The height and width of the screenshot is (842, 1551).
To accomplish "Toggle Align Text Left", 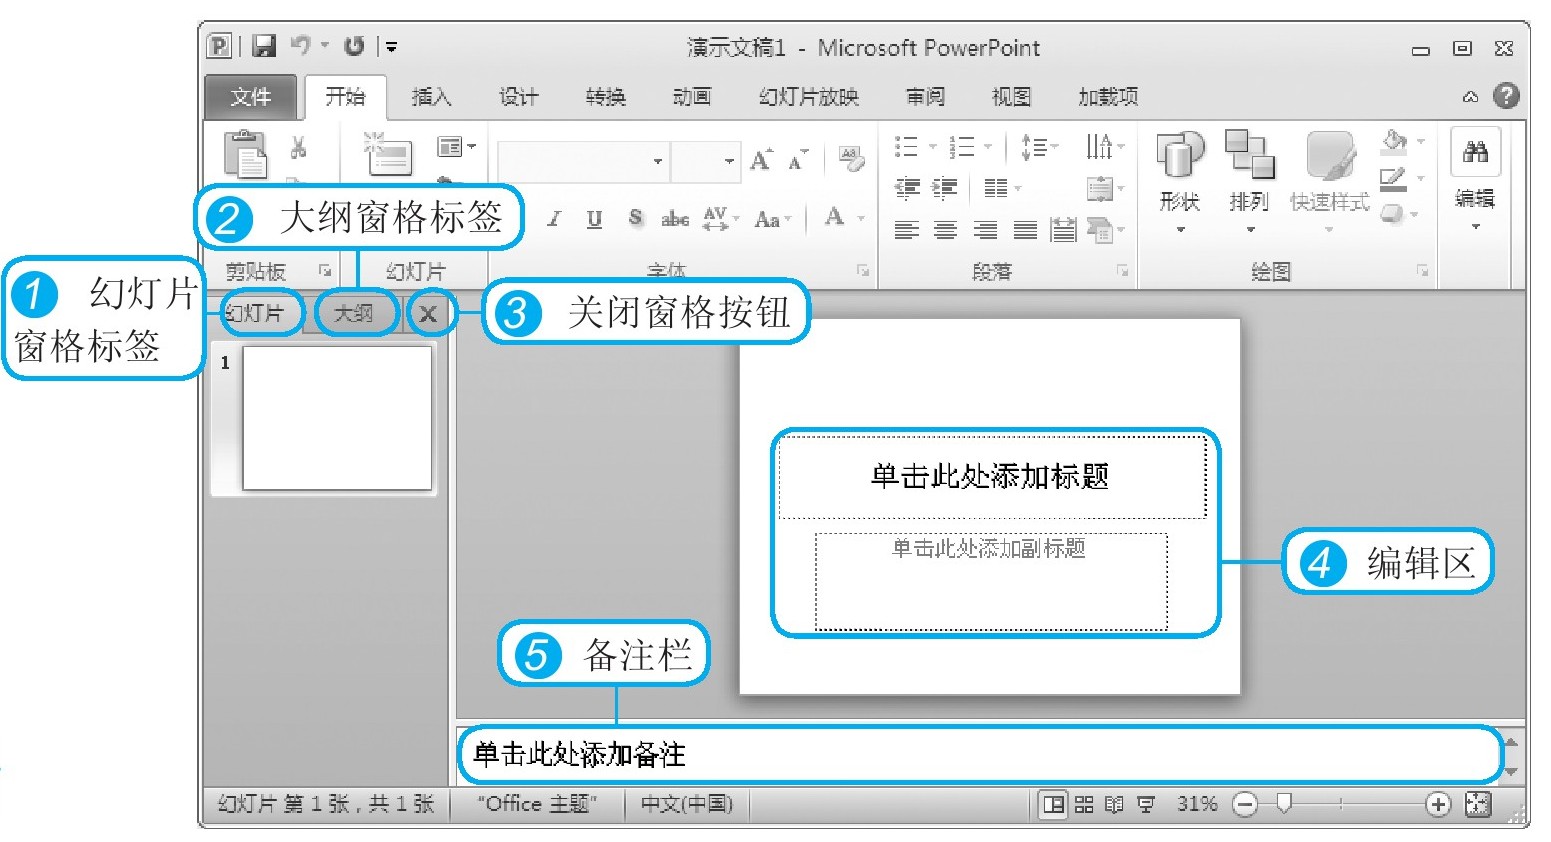I will point(907,230).
